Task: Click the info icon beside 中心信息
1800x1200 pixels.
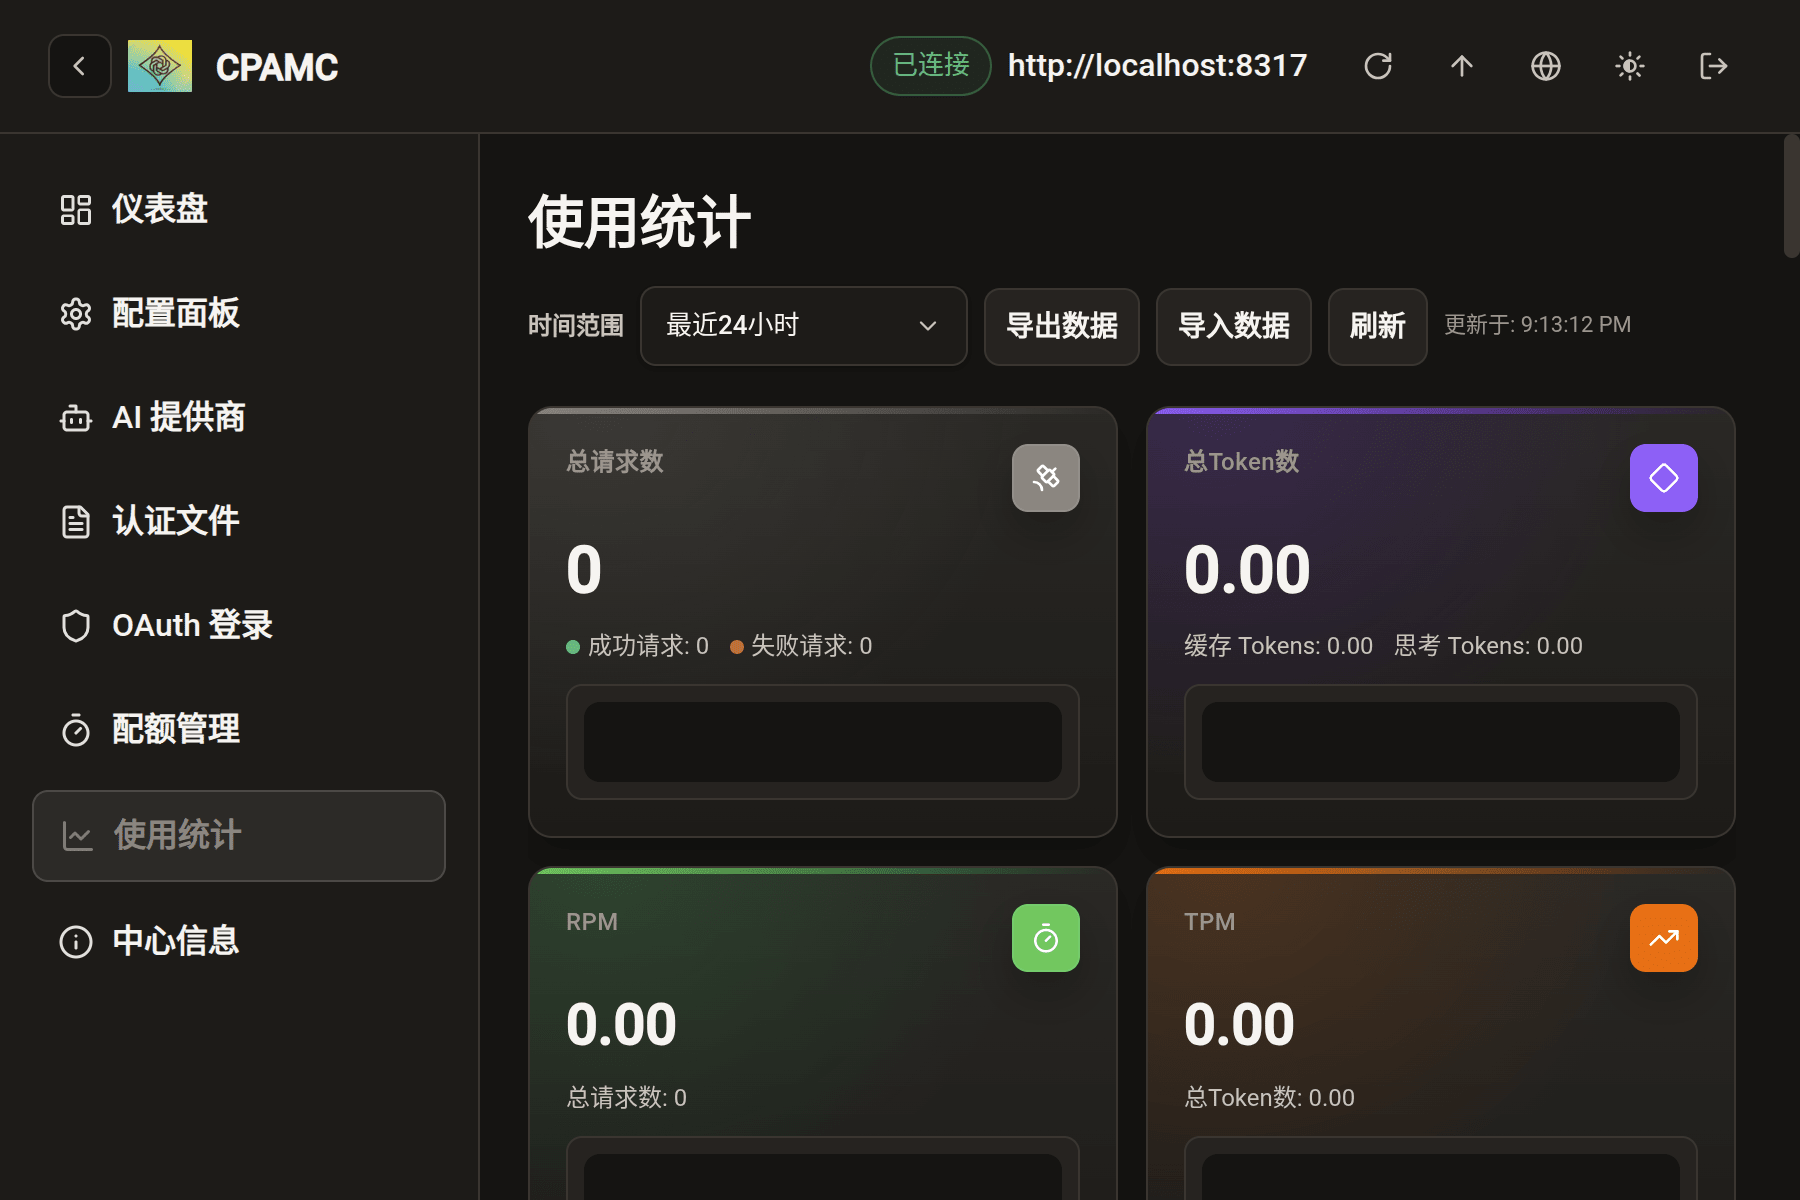Action: pos(76,941)
